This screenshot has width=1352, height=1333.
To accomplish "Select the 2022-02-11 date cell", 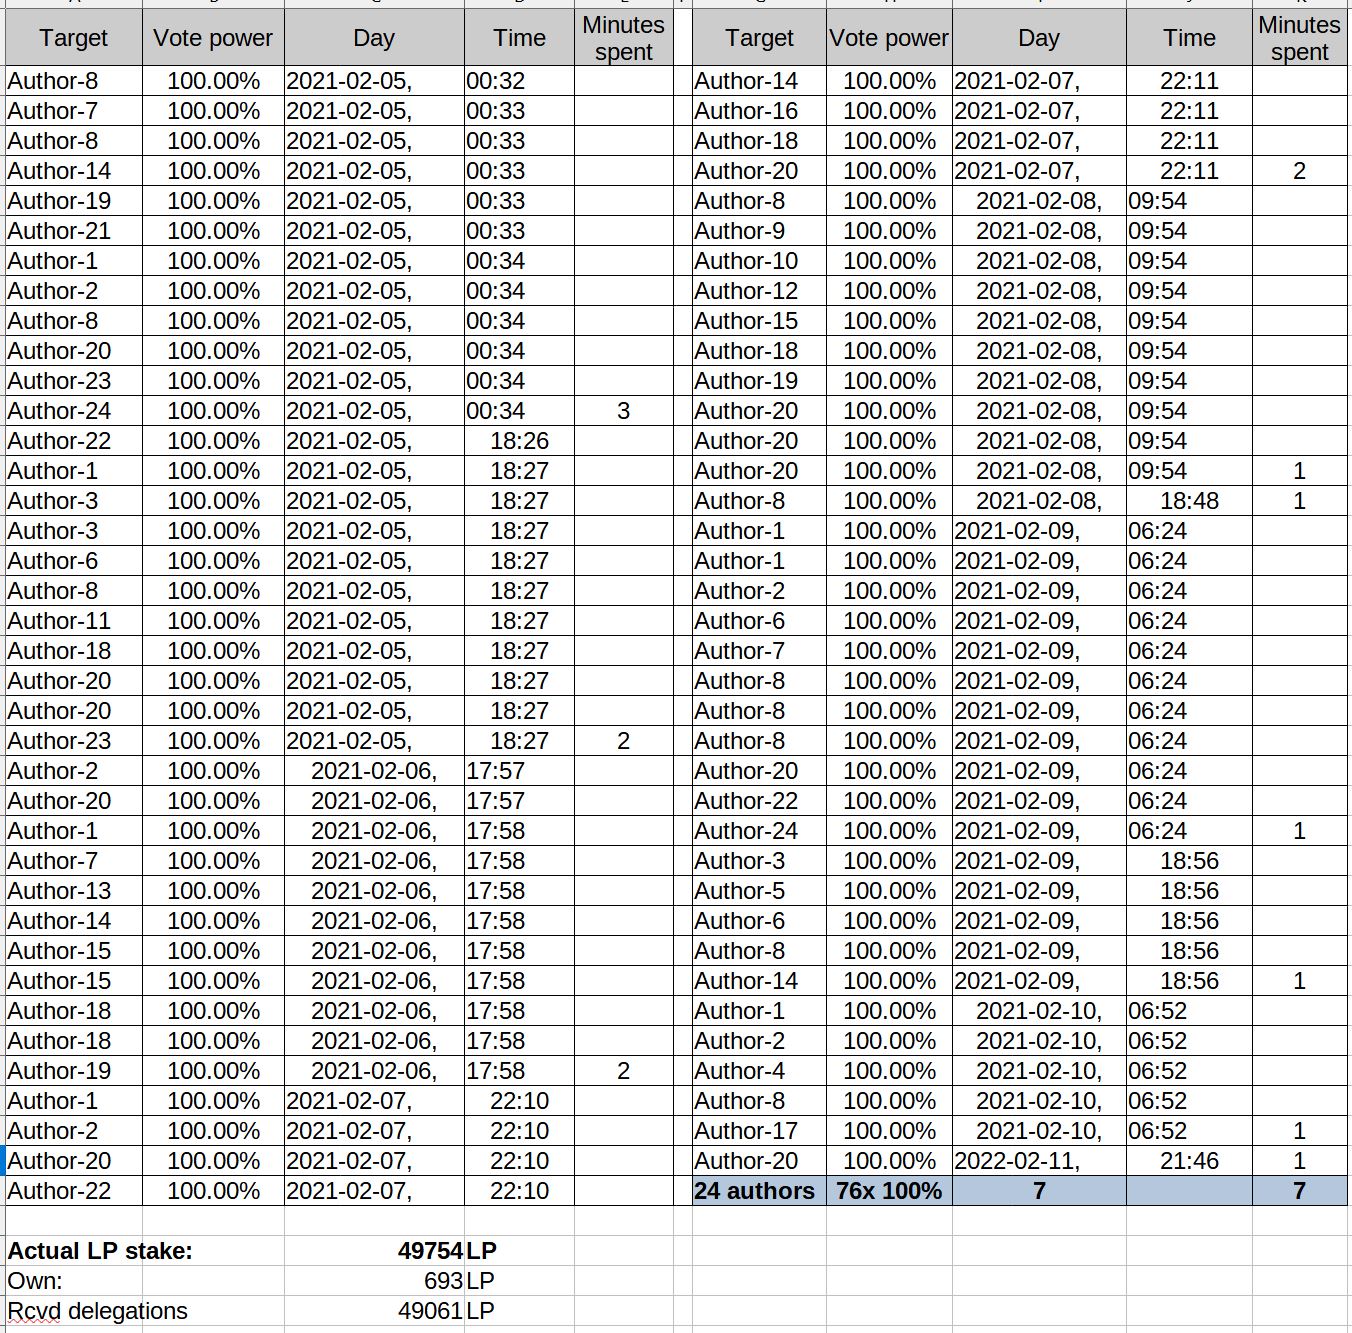I will [x=1039, y=1161].
